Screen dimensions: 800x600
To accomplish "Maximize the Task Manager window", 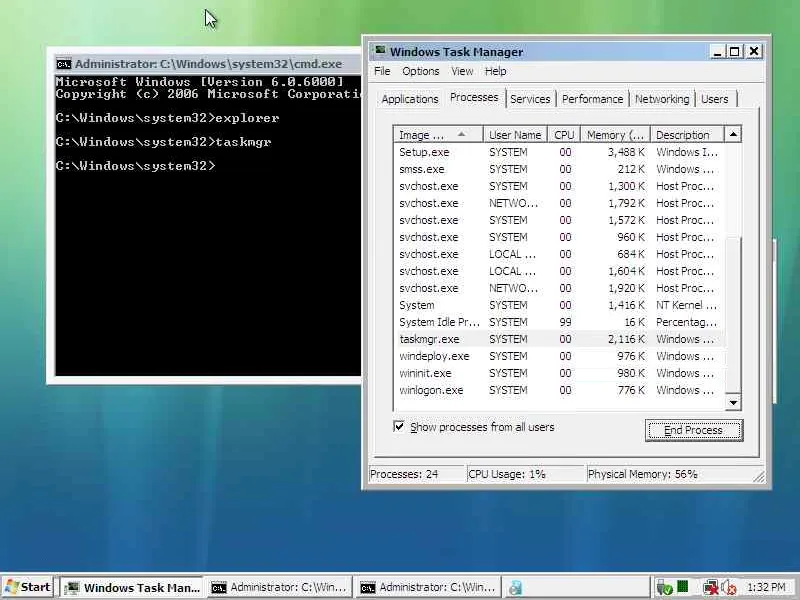I will (x=735, y=52).
